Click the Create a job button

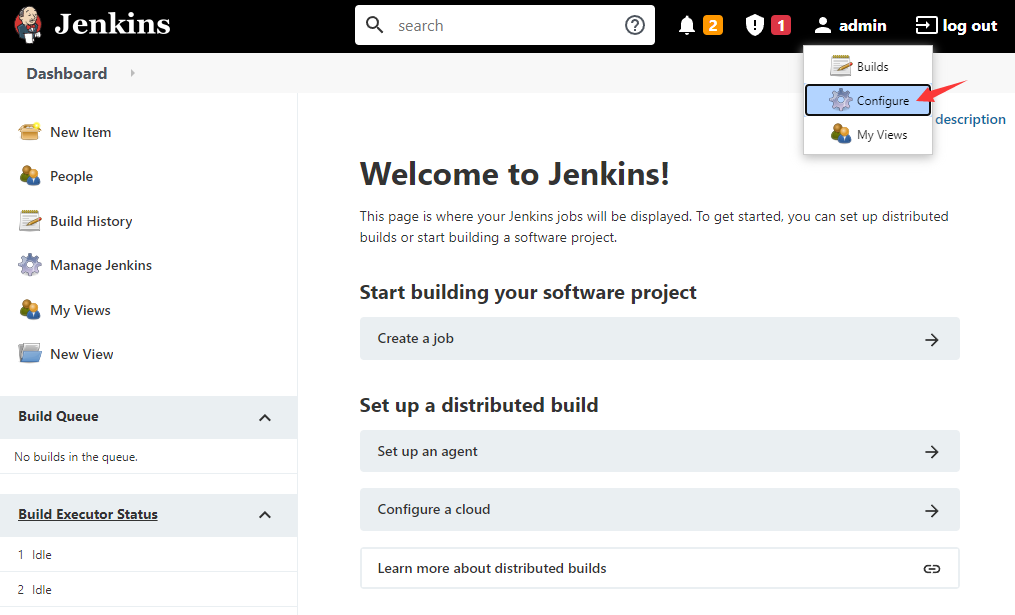[658, 338]
